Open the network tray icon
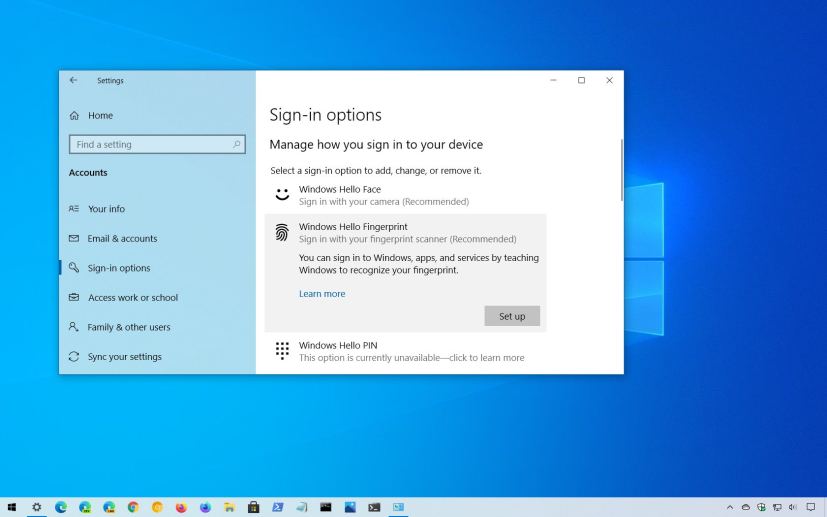The width and height of the screenshot is (827, 517). click(777, 508)
